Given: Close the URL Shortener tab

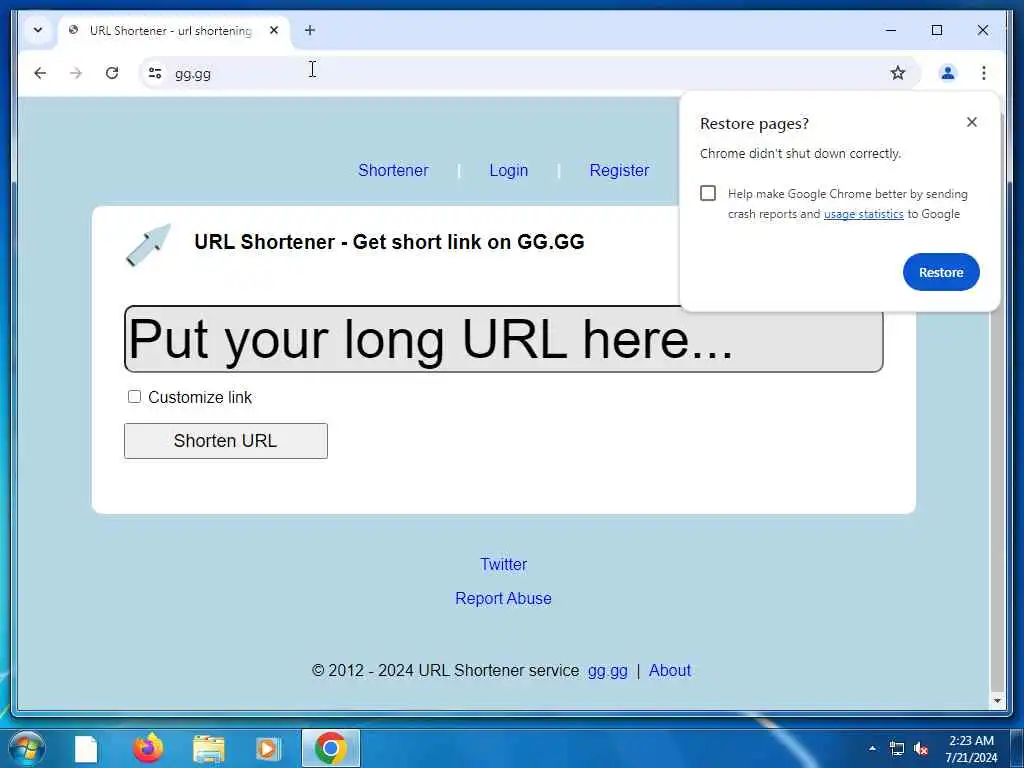Looking at the screenshot, I should 274,30.
